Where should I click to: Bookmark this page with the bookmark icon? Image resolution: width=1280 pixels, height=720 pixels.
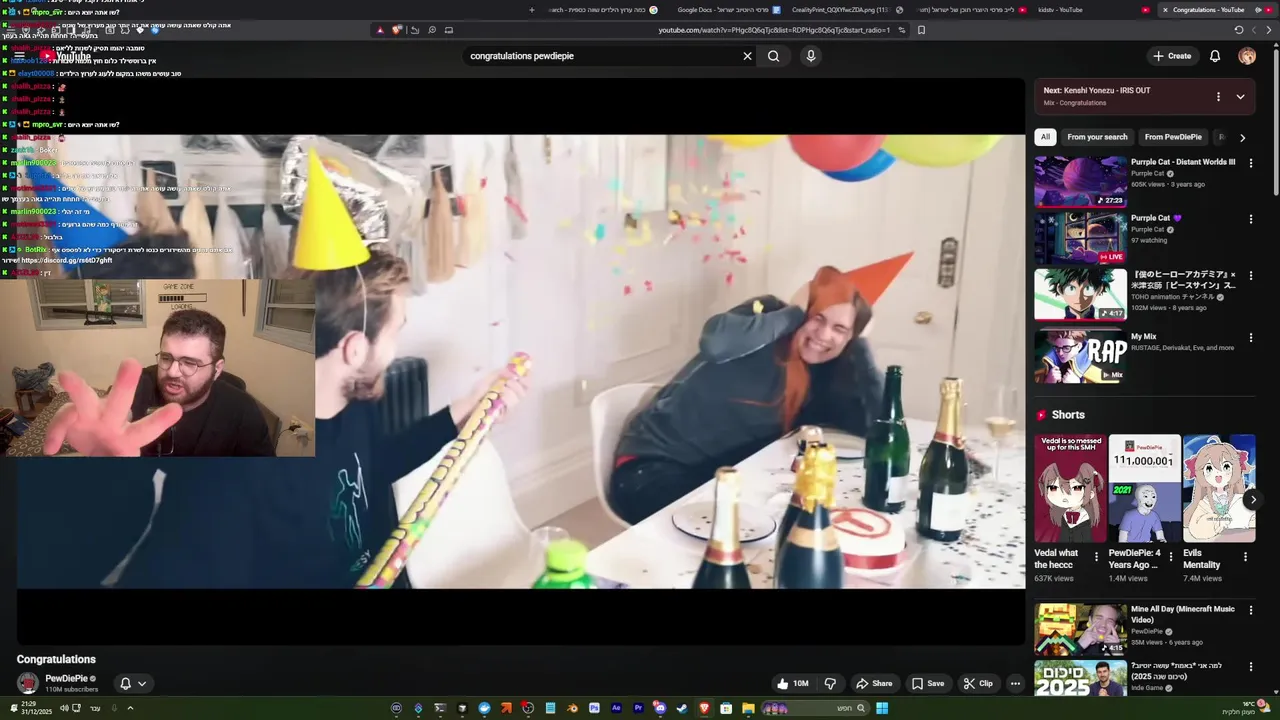921,30
